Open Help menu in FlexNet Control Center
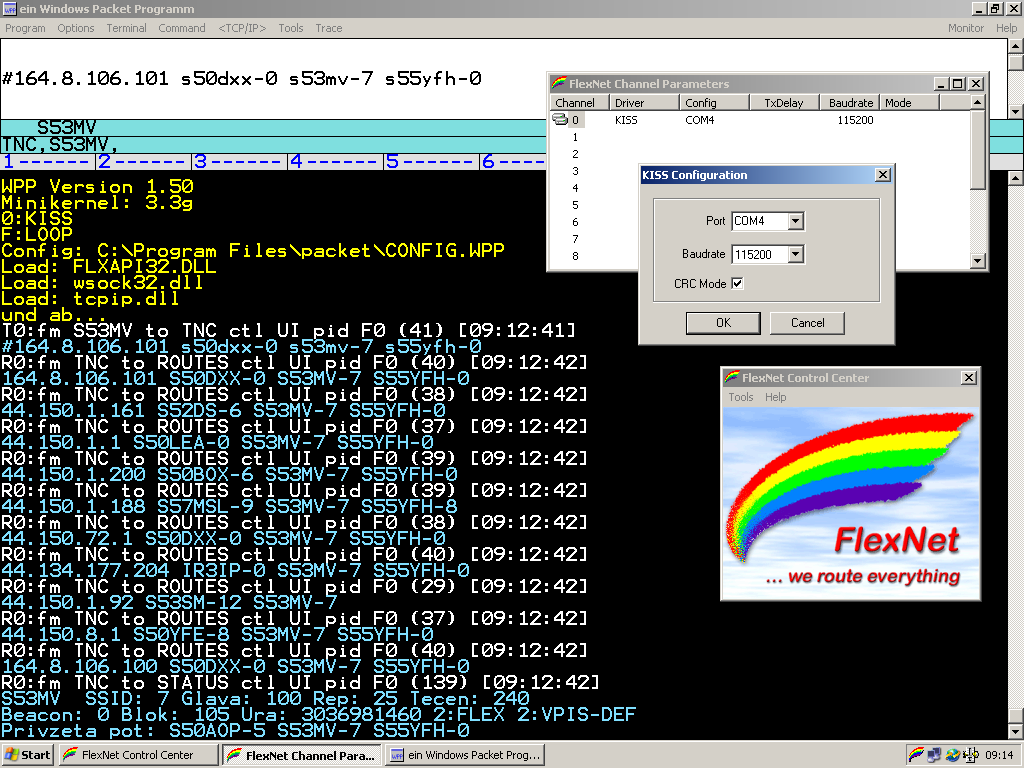 pyautogui.click(x=775, y=397)
